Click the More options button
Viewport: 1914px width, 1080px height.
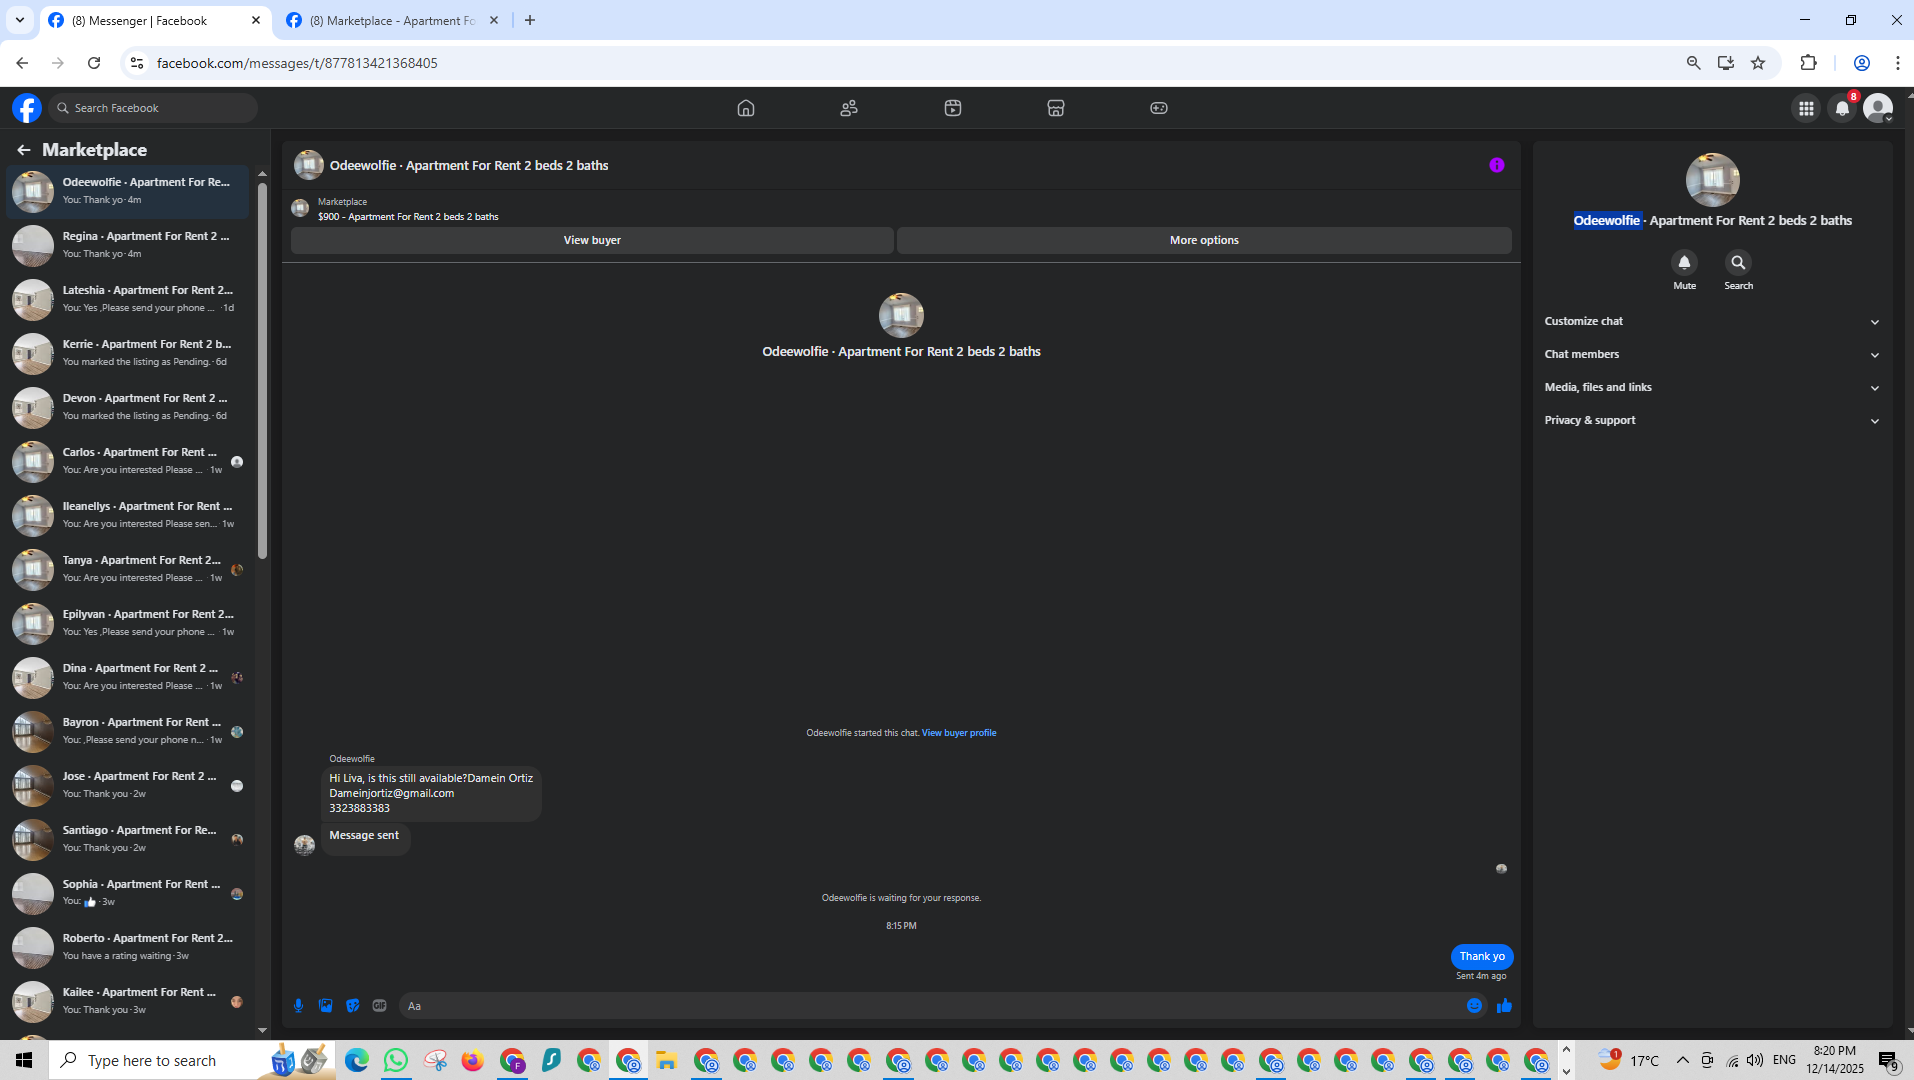pyautogui.click(x=1204, y=240)
